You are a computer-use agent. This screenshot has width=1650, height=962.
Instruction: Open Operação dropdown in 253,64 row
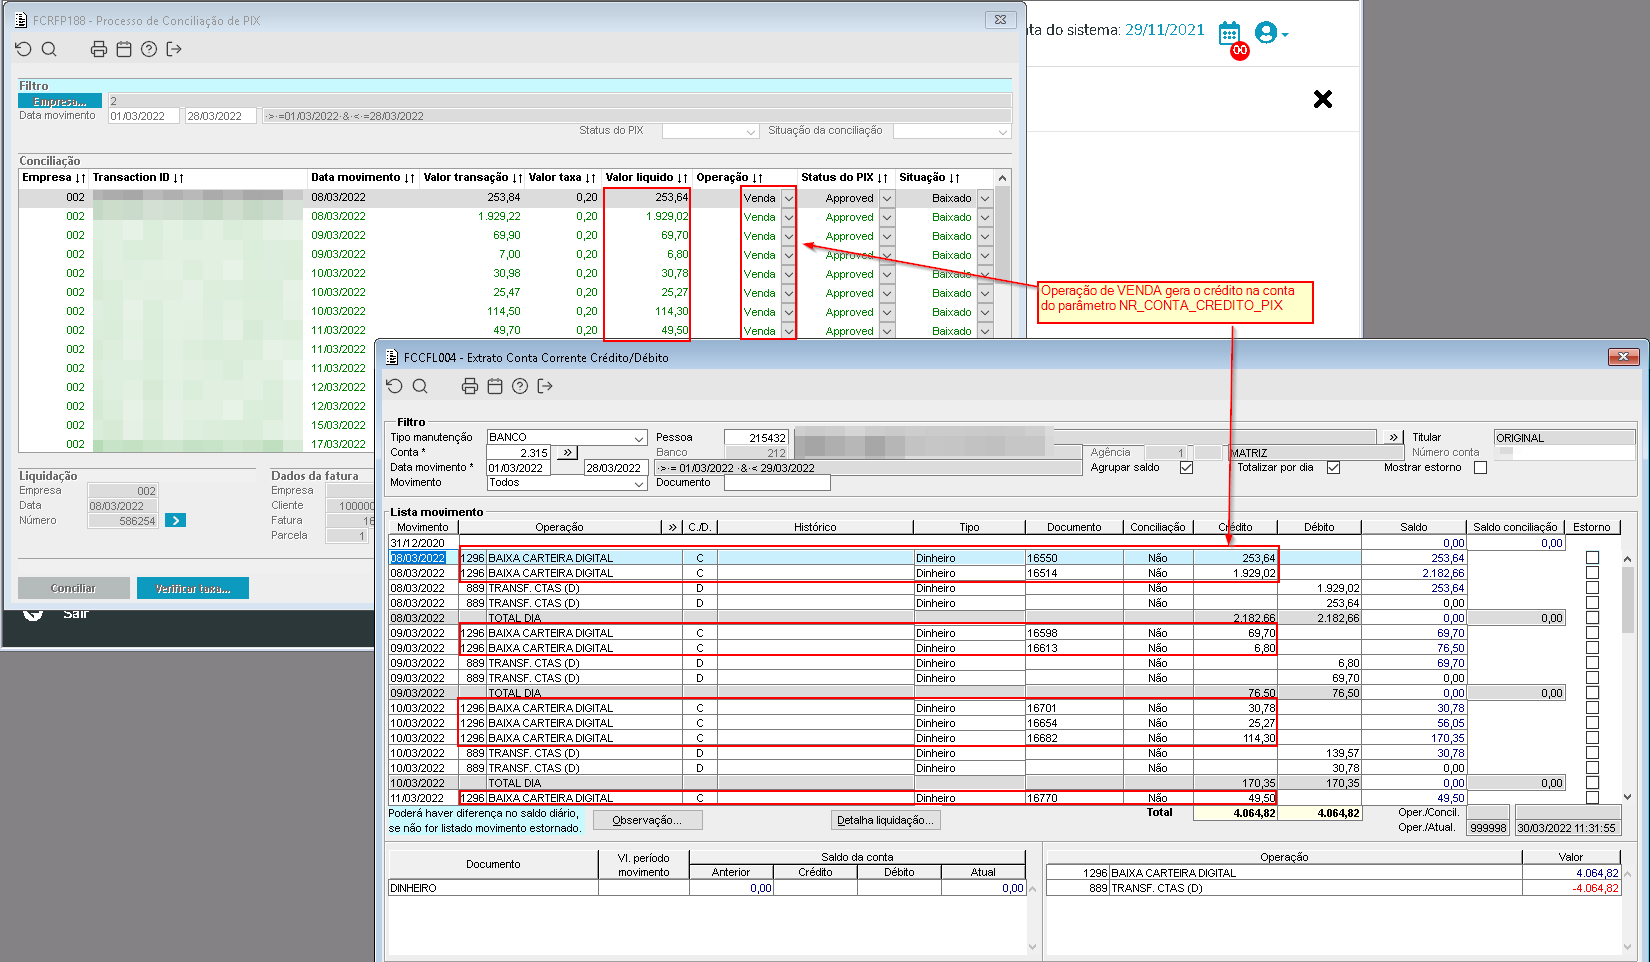pyautogui.click(x=788, y=198)
